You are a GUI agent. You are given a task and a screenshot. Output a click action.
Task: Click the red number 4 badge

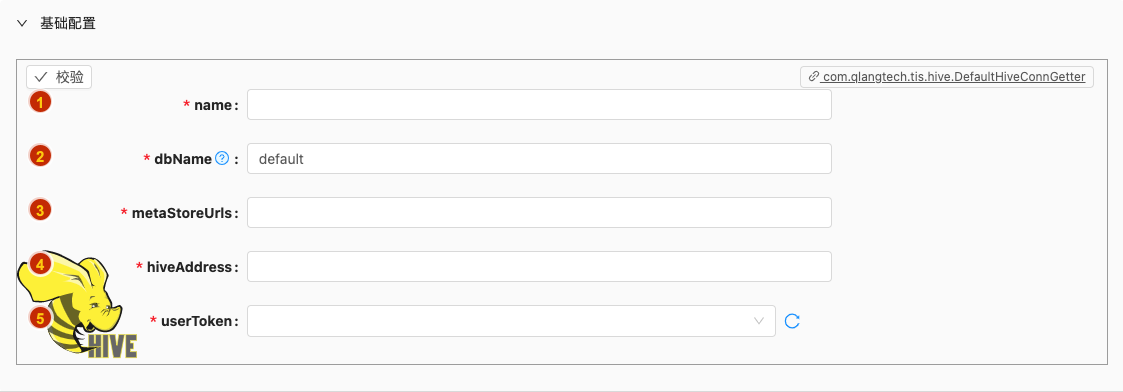(40, 264)
